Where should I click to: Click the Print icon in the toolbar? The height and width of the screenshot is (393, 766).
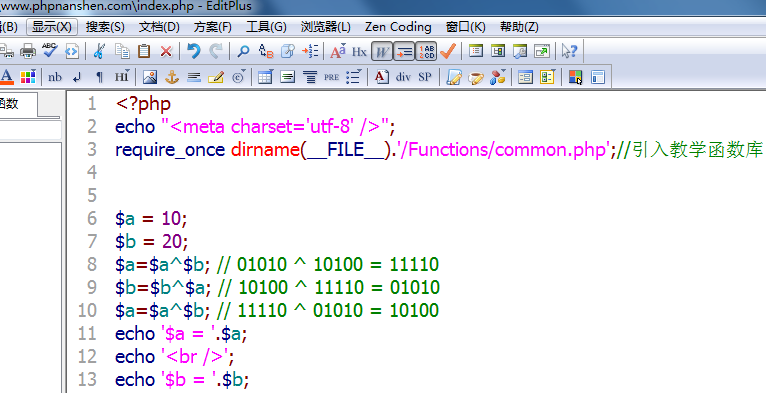click(28, 51)
